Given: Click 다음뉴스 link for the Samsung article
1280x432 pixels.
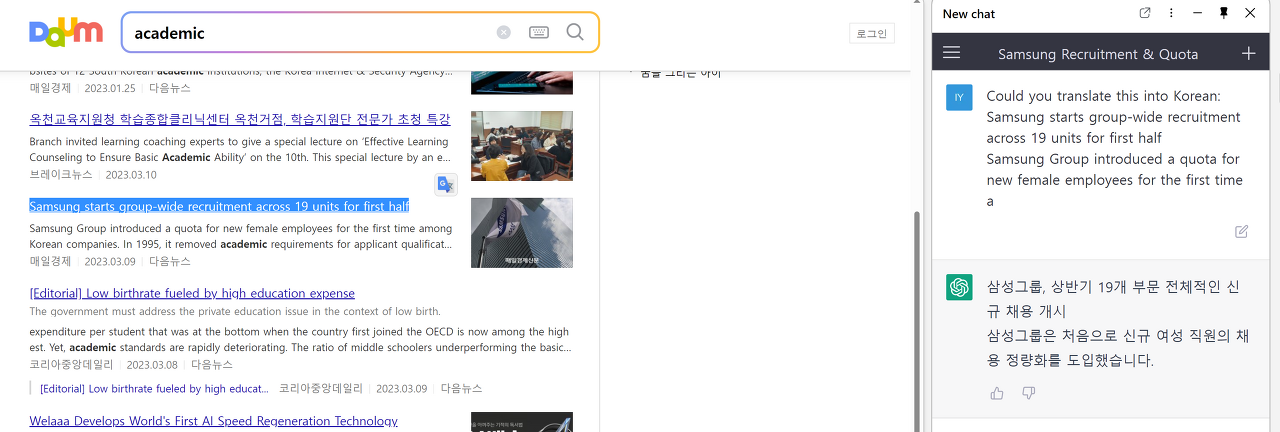Looking at the screenshot, I should coord(170,261).
